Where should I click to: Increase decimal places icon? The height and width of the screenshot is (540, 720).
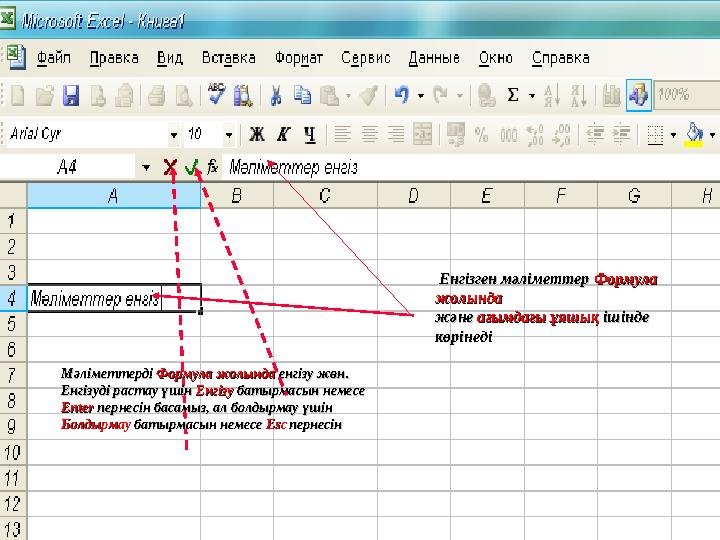[535, 135]
